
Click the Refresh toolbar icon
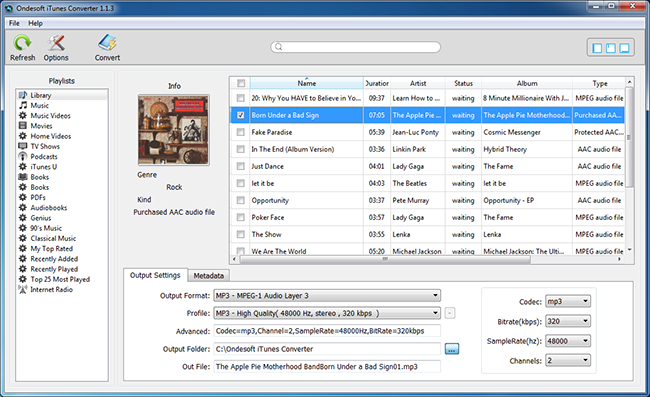22,43
